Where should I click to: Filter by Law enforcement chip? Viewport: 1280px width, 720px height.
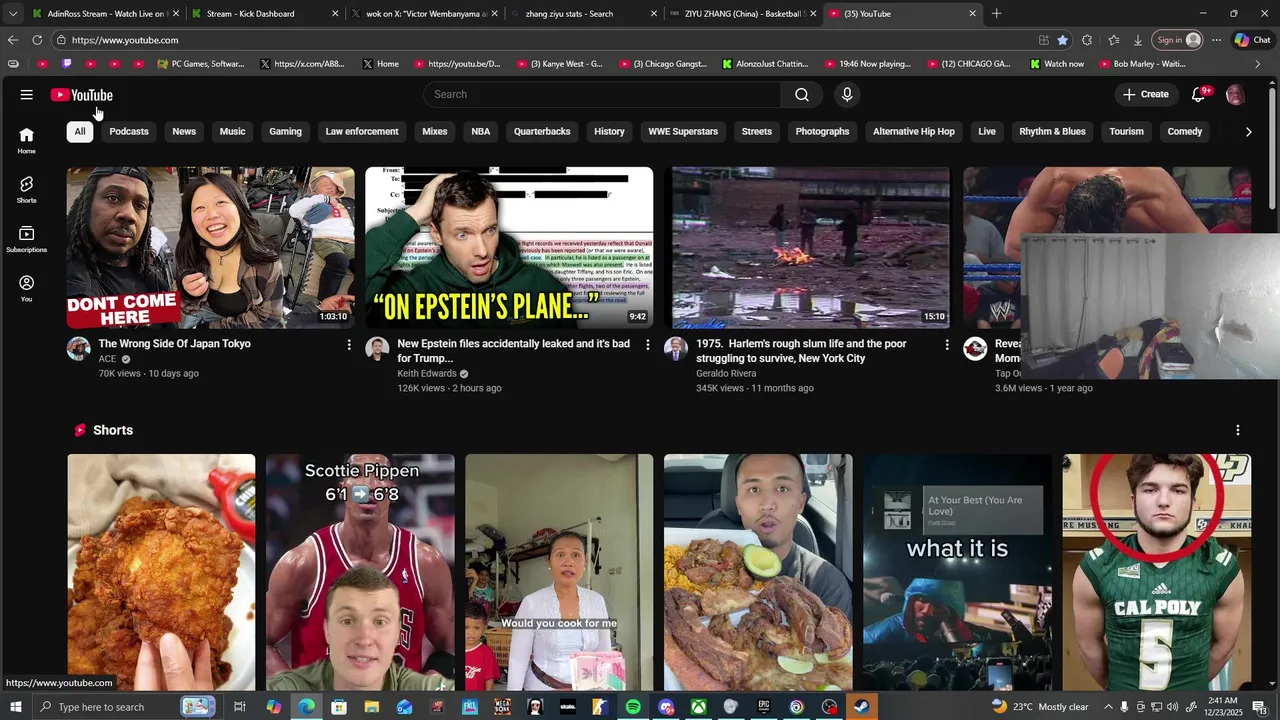point(362,131)
